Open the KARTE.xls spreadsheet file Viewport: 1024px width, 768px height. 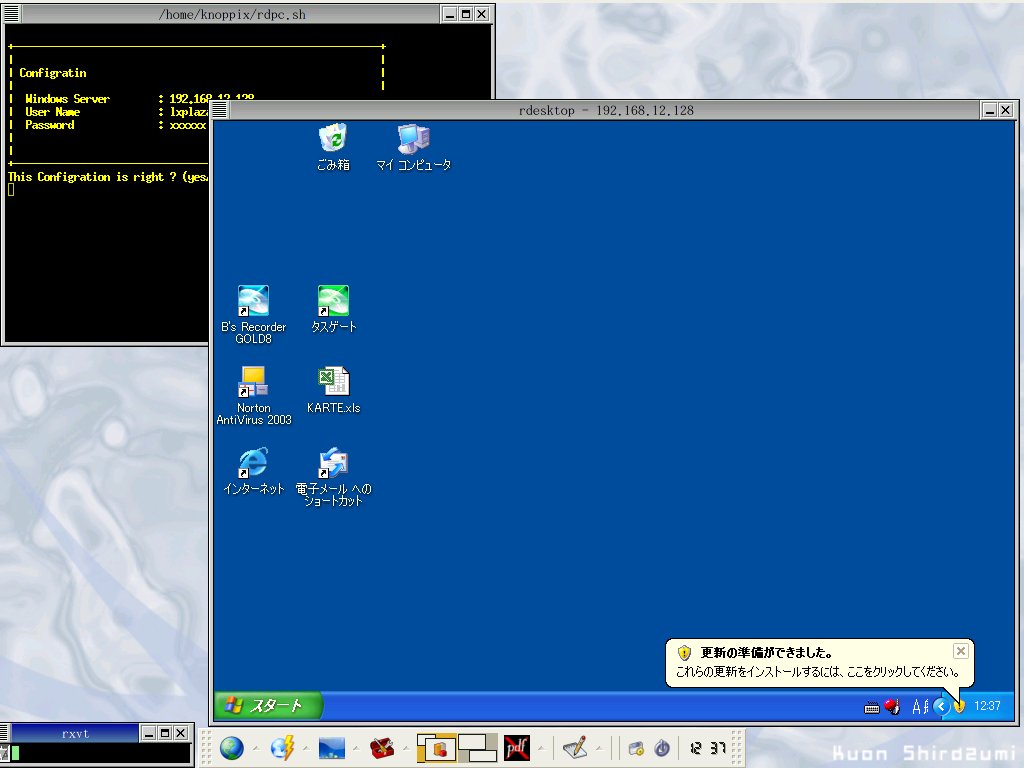(x=333, y=383)
